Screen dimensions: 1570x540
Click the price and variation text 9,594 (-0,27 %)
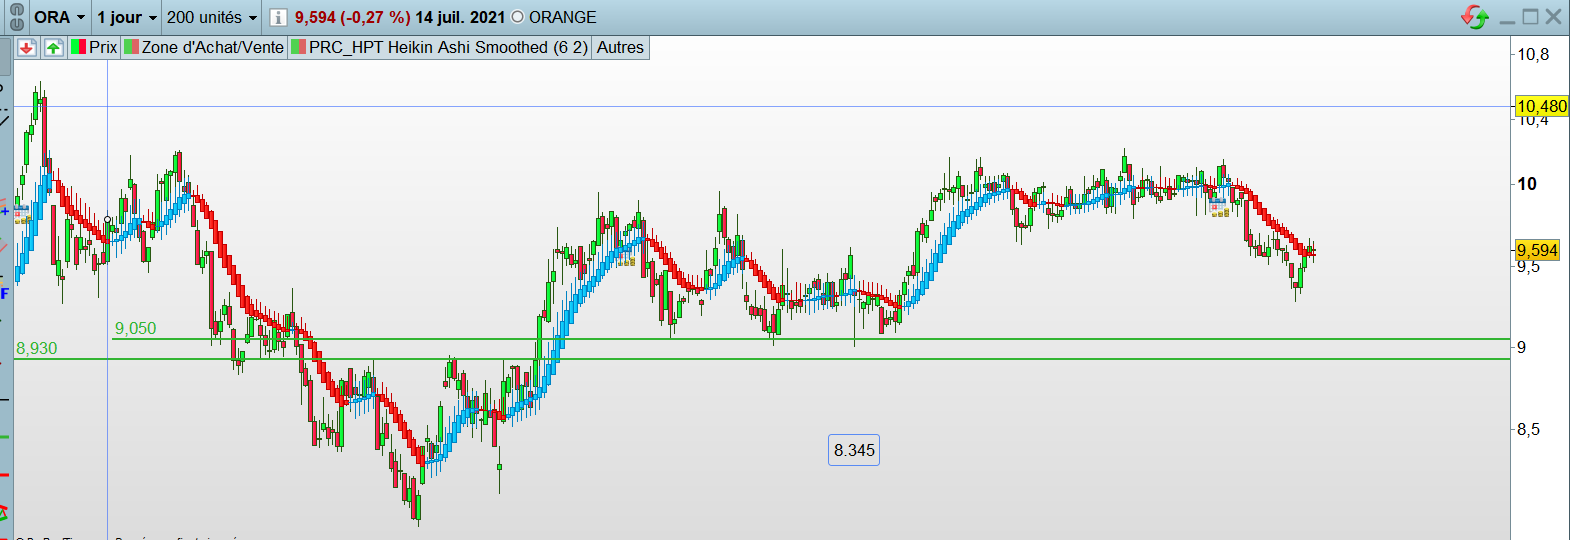click(352, 17)
